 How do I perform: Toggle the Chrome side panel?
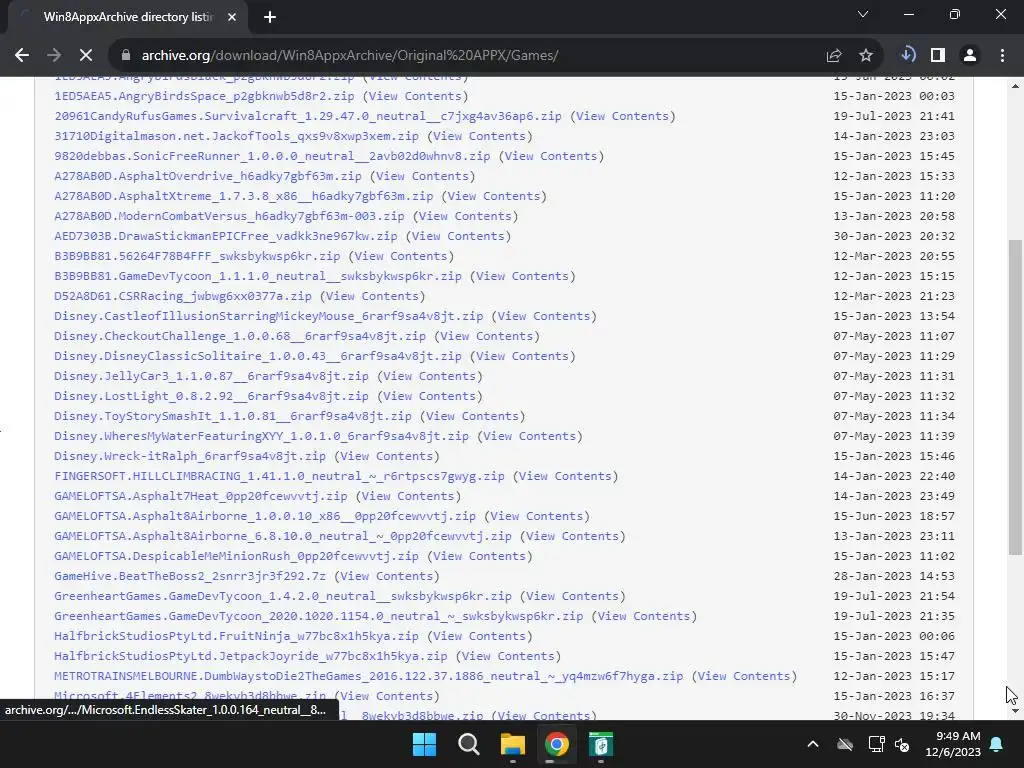938,56
